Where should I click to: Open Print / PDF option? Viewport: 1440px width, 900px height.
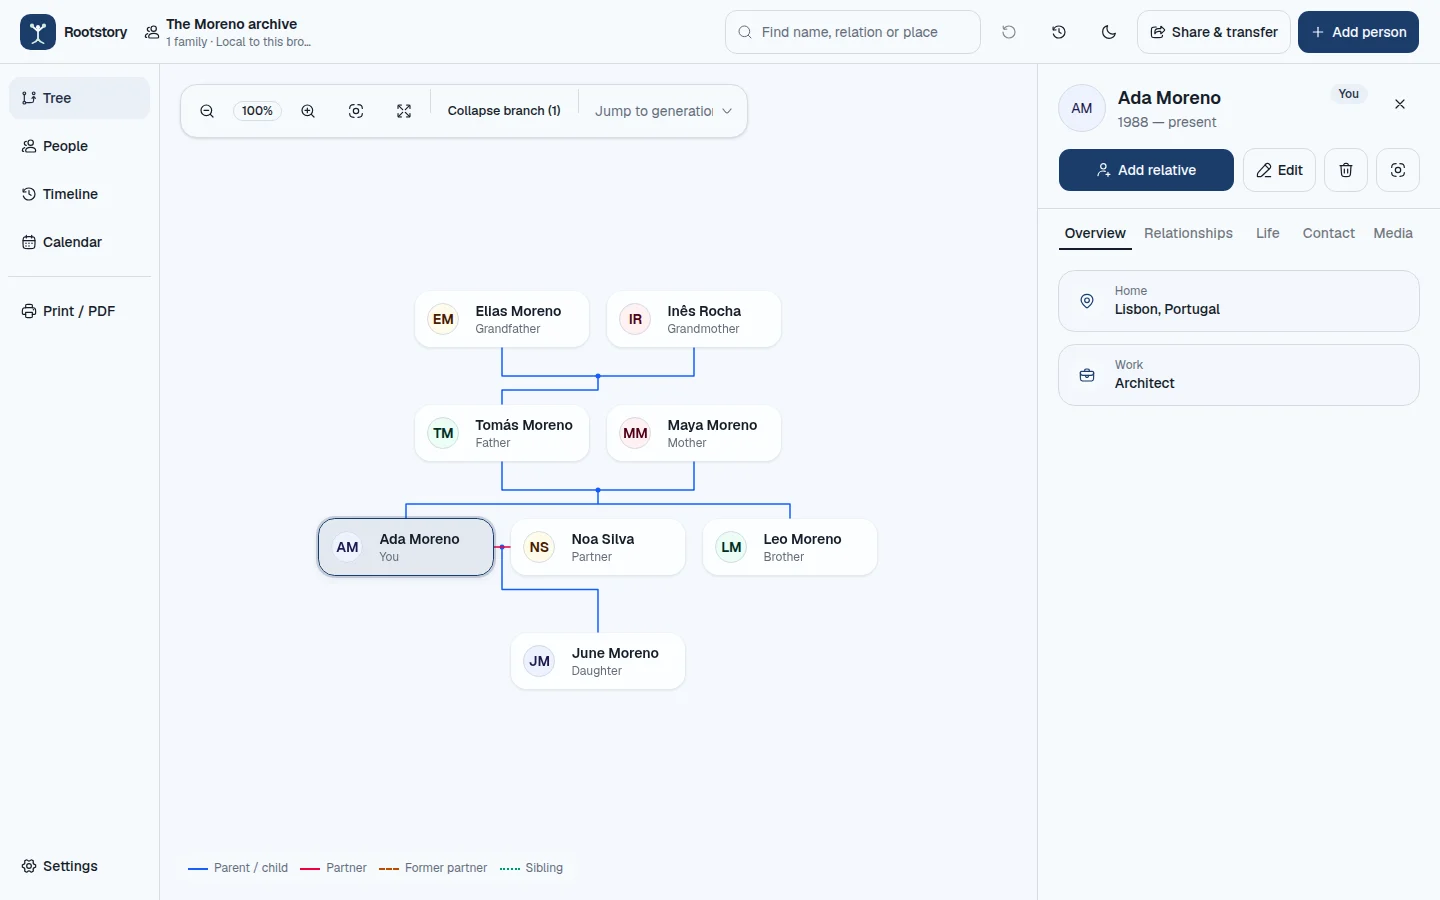79,311
